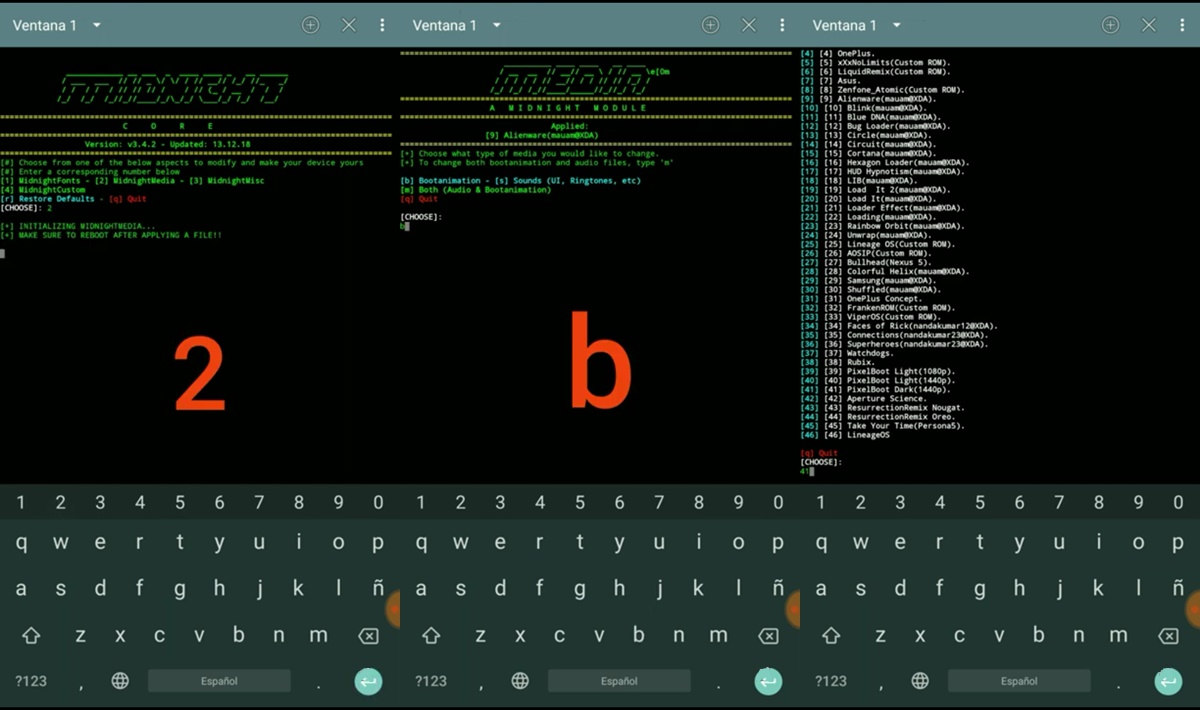Image resolution: width=1200 pixels, height=710 pixels.
Task: Click '[9] Alienware(mauam@XDA)' under Applied
Action: click(542, 136)
